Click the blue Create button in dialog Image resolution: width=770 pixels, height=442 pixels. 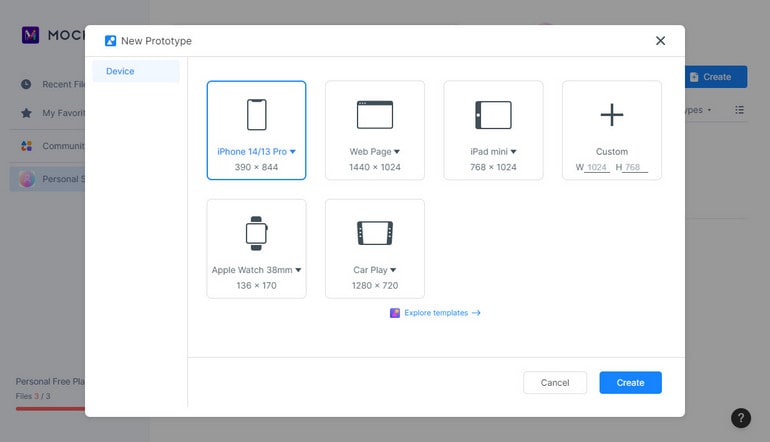click(630, 383)
